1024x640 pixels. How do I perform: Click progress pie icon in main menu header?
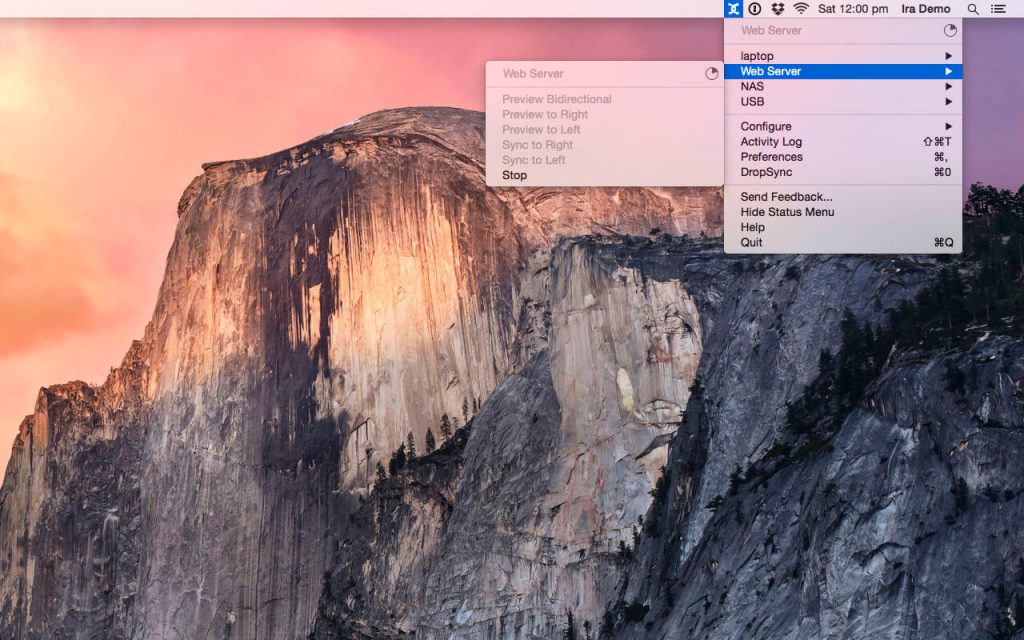pyautogui.click(x=949, y=31)
